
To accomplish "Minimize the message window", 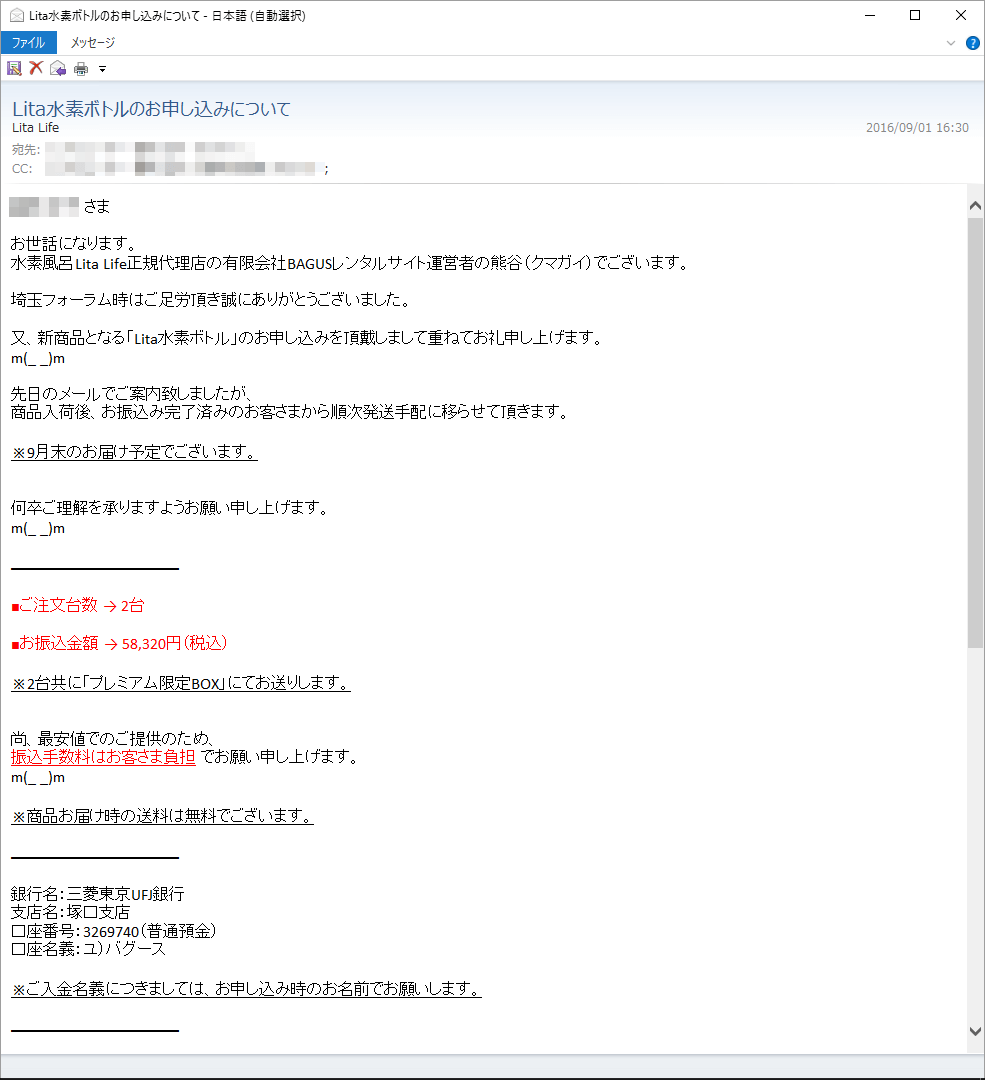I will [870, 15].
